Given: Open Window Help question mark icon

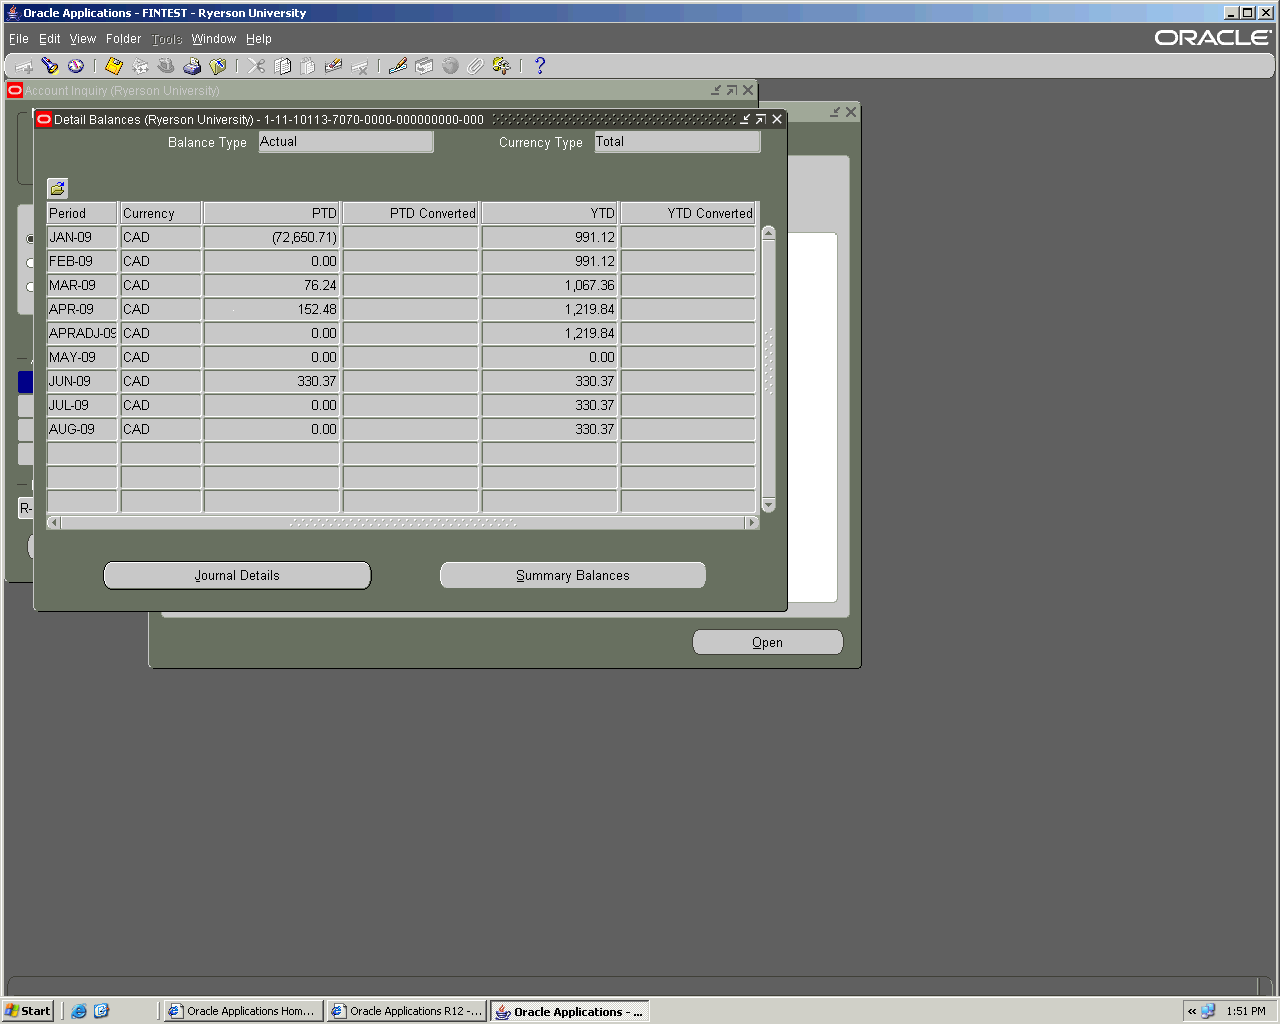Looking at the screenshot, I should click(540, 66).
